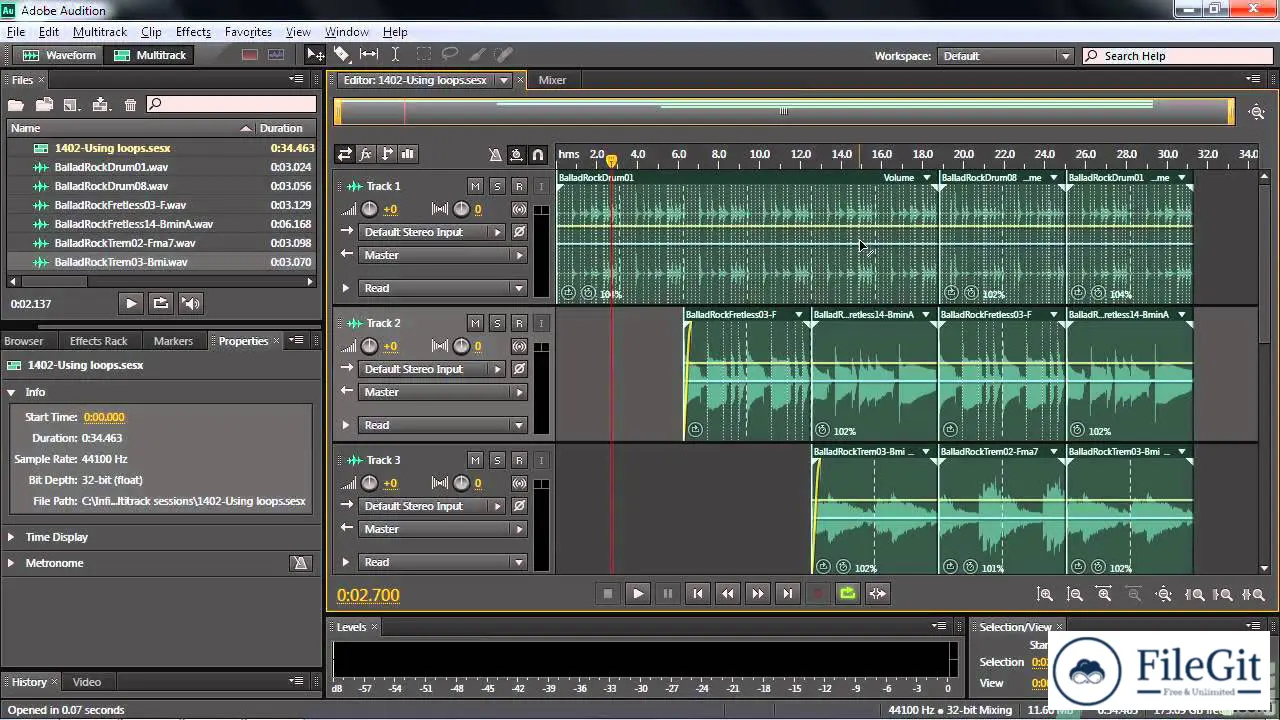Show the Sends track controls
This screenshot has height=720, width=1280.
(x=386, y=154)
